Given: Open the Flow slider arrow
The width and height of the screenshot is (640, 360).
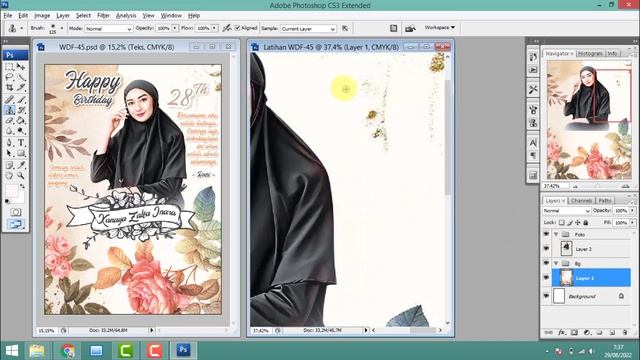Looking at the screenshot, I should [x=214, y=28].
